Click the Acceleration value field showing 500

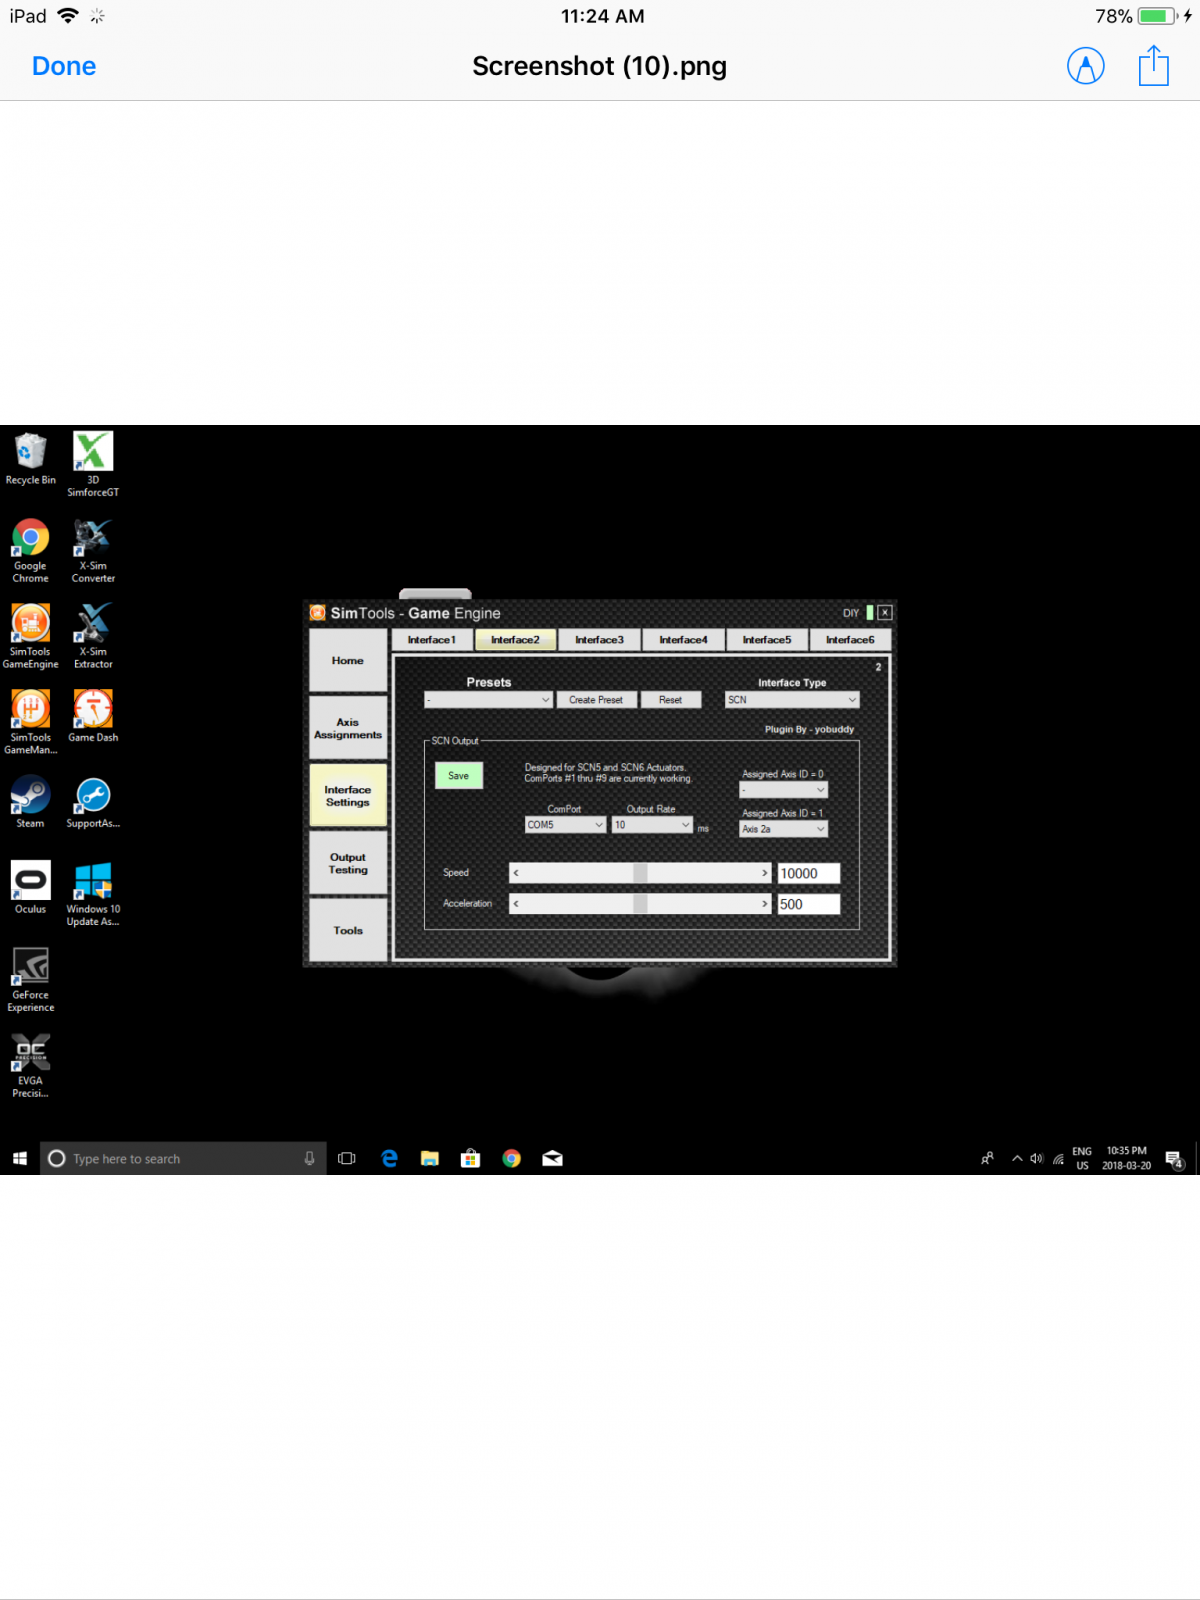click(809, 904)
